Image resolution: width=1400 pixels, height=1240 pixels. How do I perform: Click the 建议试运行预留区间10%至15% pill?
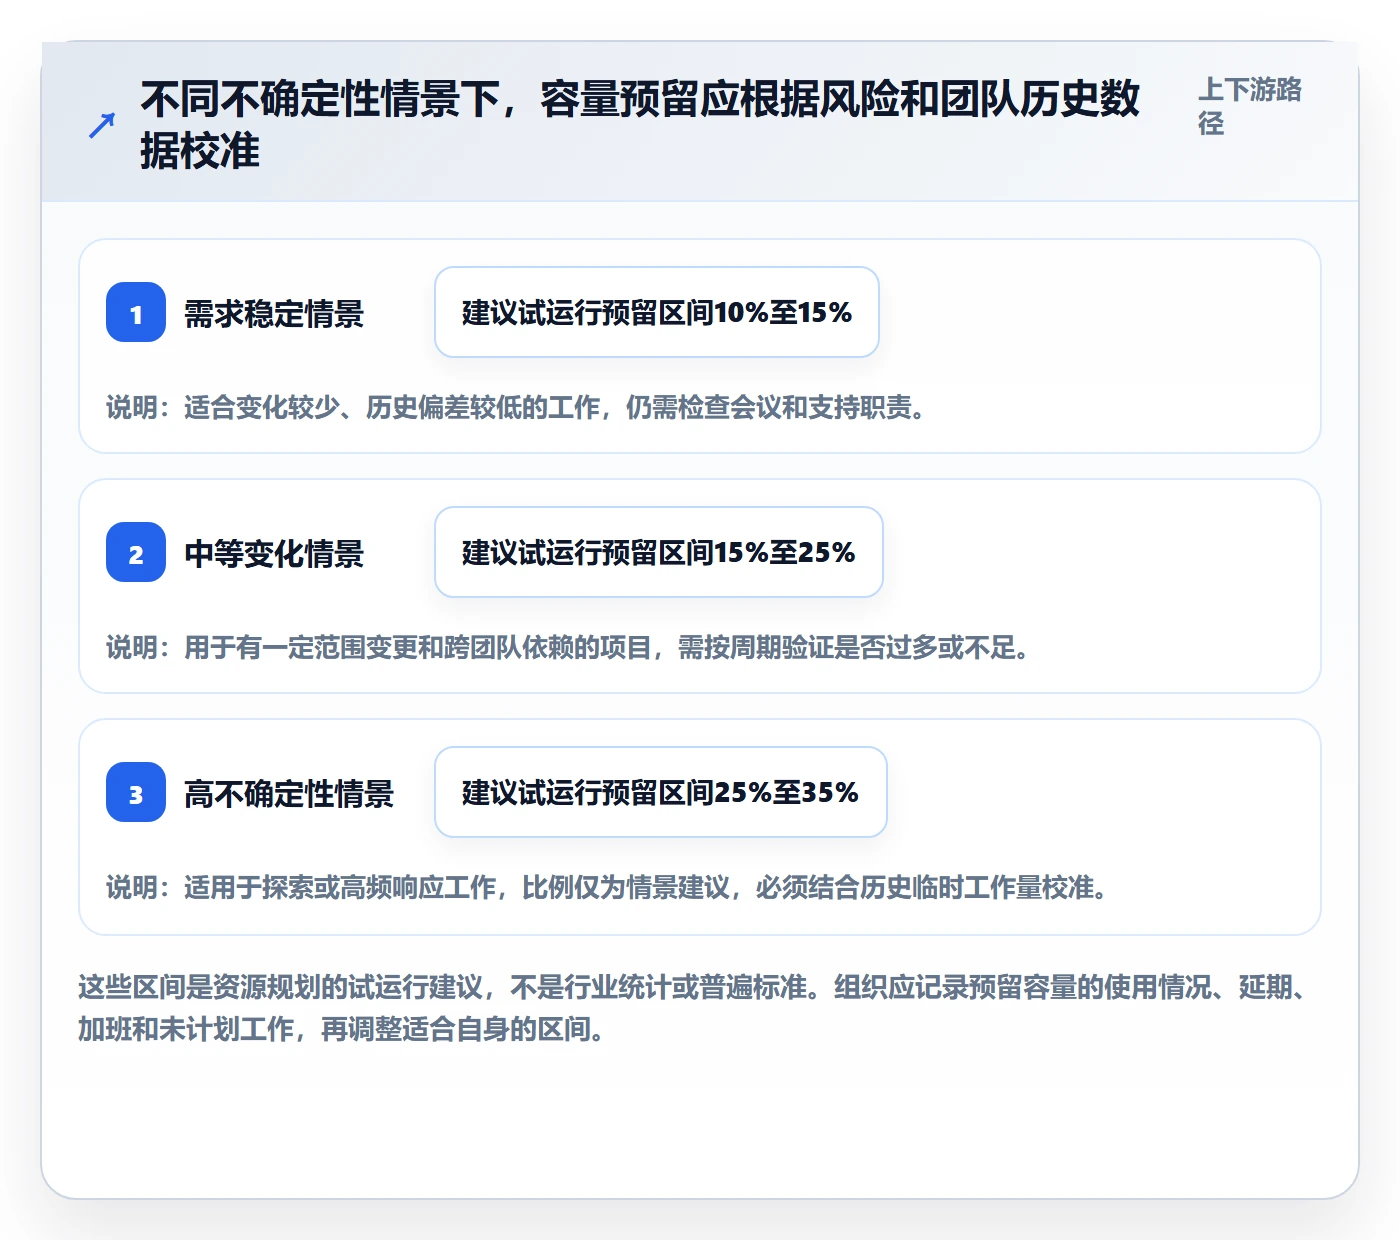click(x=657, y=312)
